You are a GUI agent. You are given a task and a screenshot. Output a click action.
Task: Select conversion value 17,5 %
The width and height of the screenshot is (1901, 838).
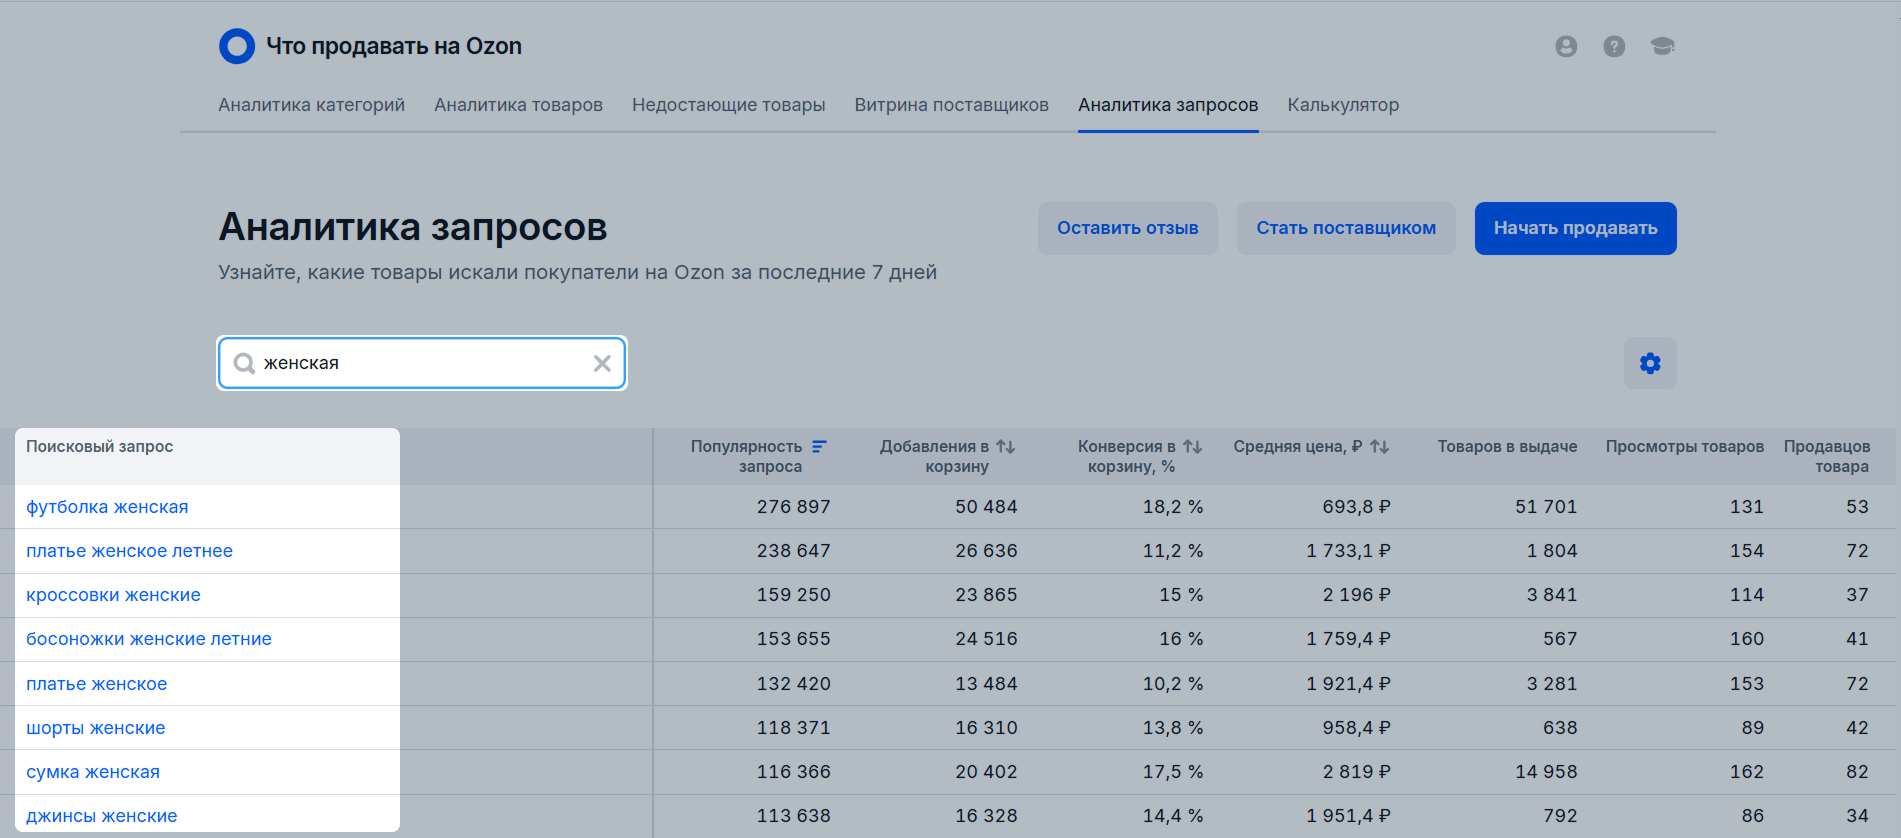tap(1173, 772)
